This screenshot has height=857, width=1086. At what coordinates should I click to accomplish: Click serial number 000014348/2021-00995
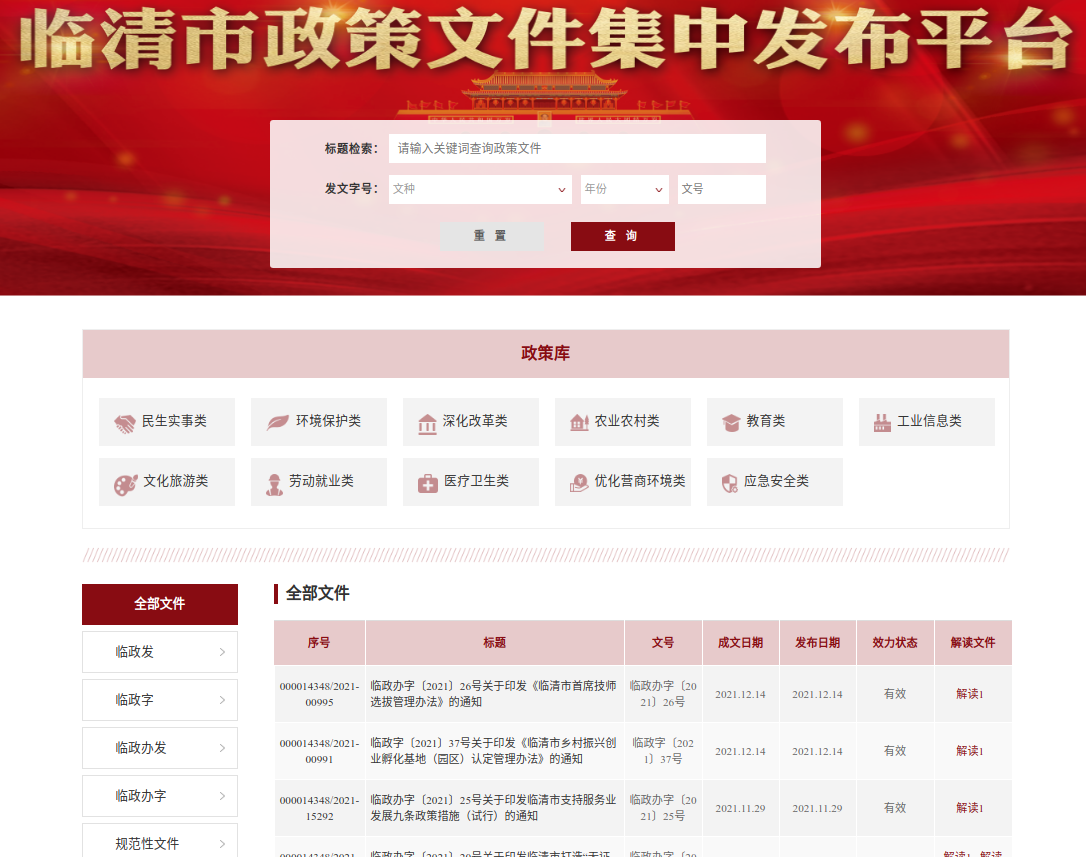[319, 694]
